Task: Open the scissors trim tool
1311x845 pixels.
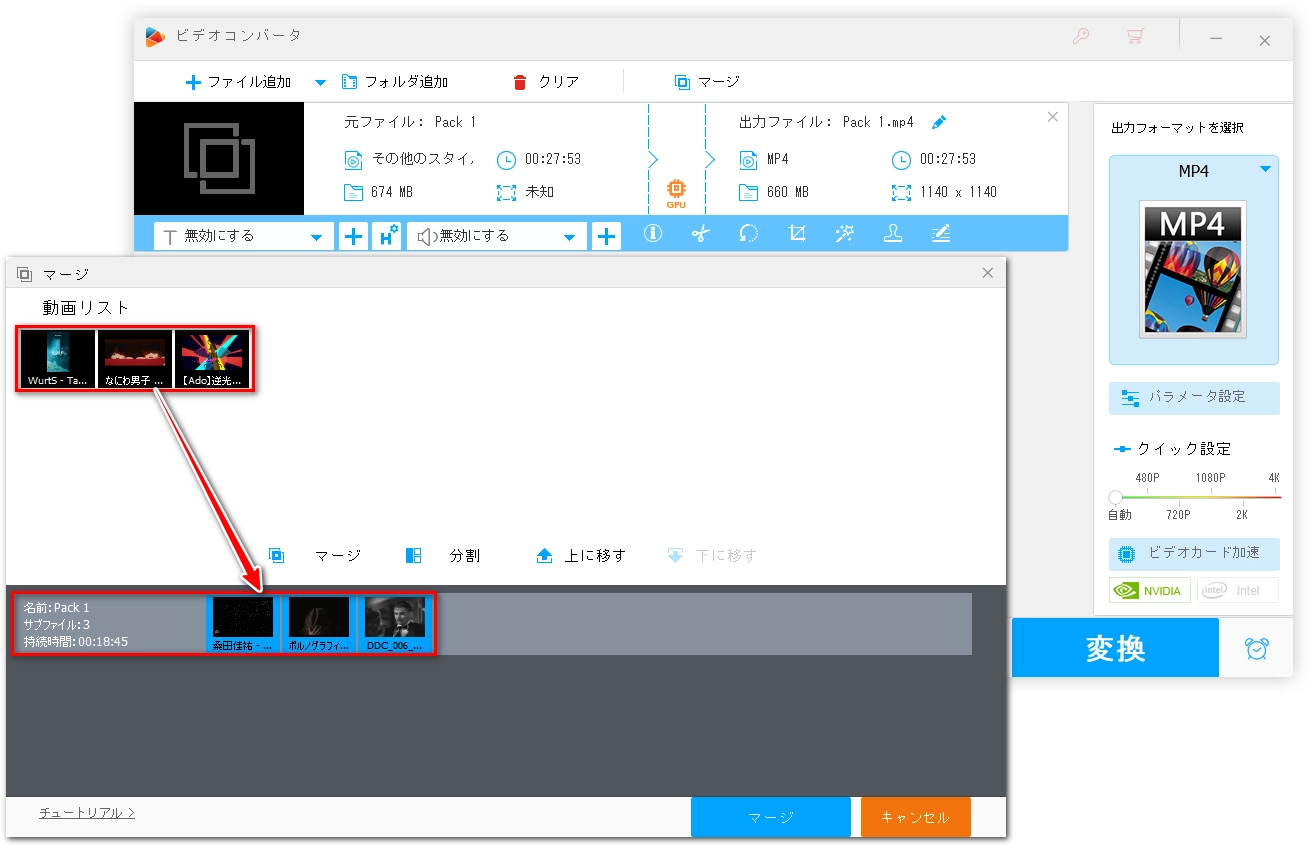Action: 700,233
